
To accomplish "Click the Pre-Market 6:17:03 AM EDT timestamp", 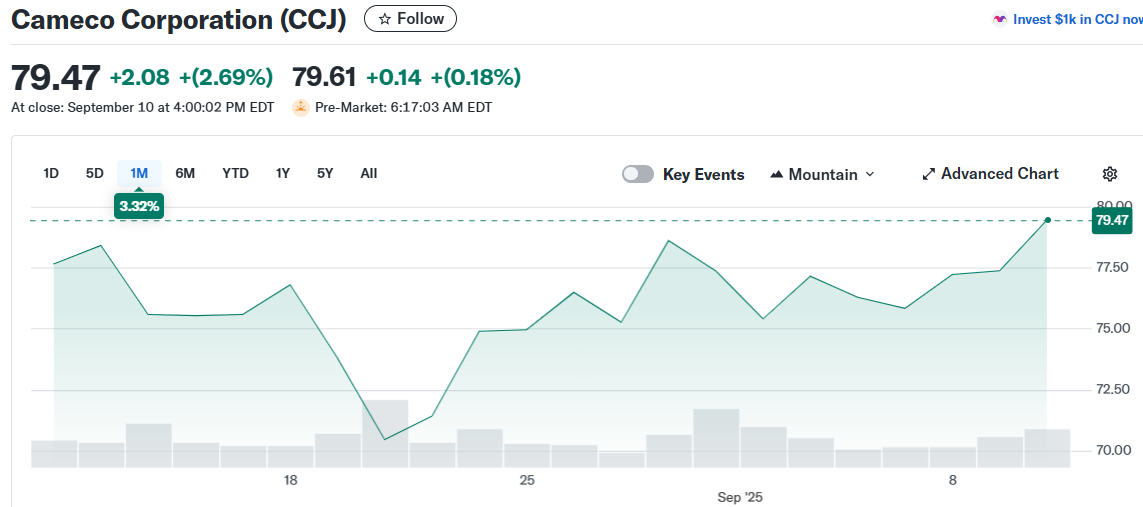I will click(x=404, y=108).
